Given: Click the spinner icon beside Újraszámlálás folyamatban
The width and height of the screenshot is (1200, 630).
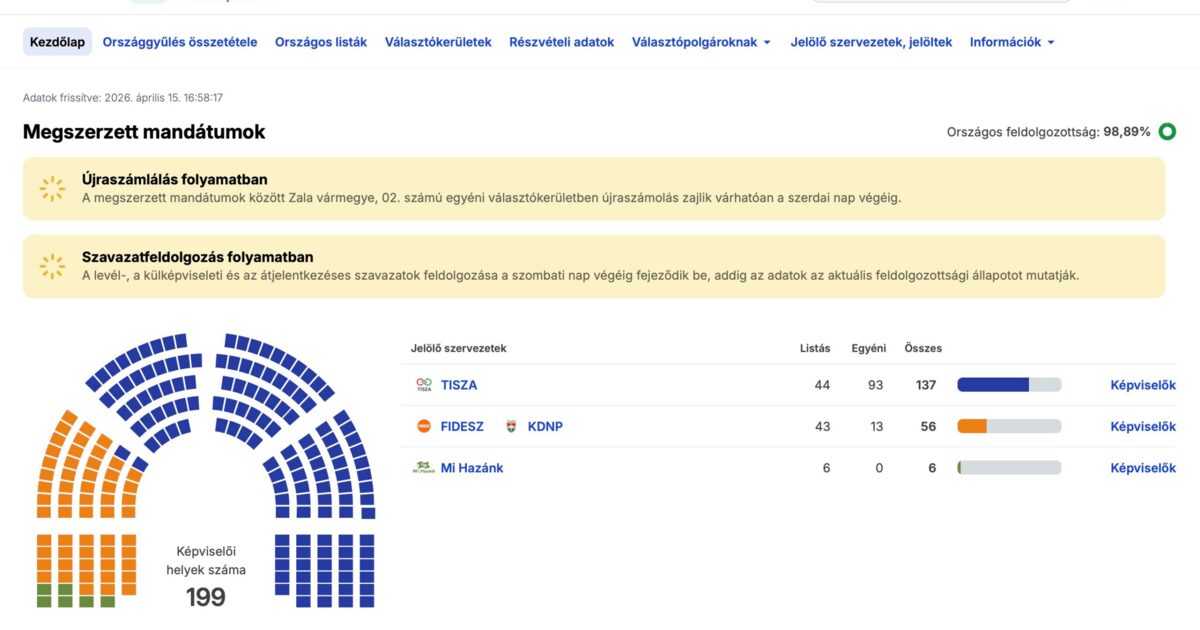Looking at the screenshot, I should (52, 188).
